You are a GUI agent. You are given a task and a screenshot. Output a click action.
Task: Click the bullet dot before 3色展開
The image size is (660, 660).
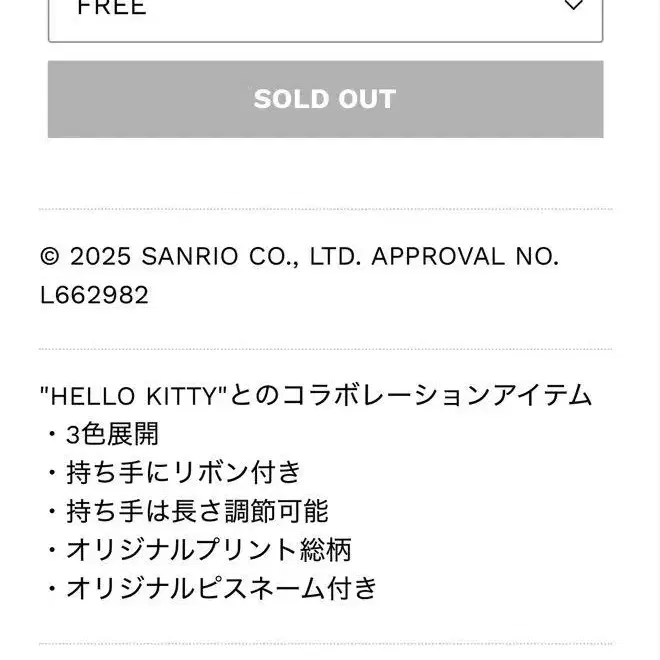(x=51, y=435)
